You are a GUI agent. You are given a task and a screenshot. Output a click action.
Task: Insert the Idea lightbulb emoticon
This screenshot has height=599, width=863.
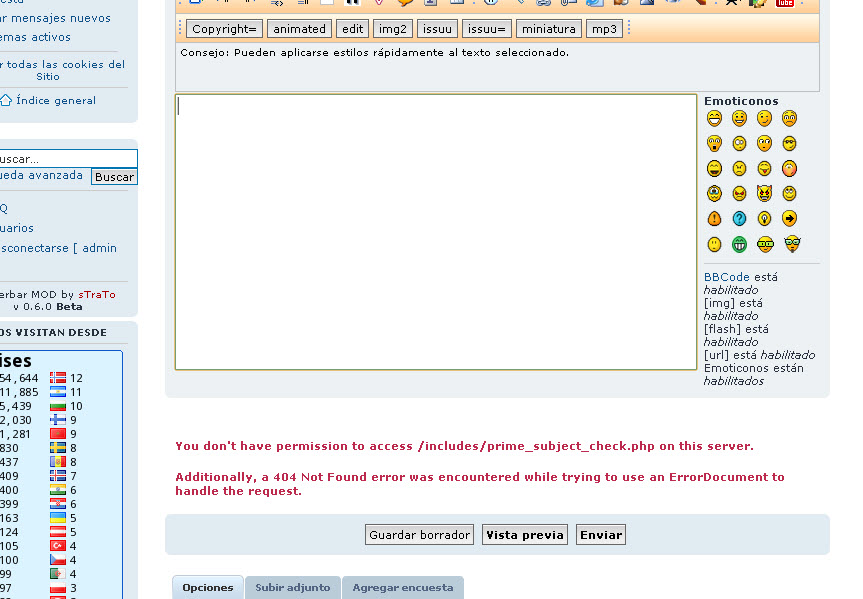(x=764, y=218)
